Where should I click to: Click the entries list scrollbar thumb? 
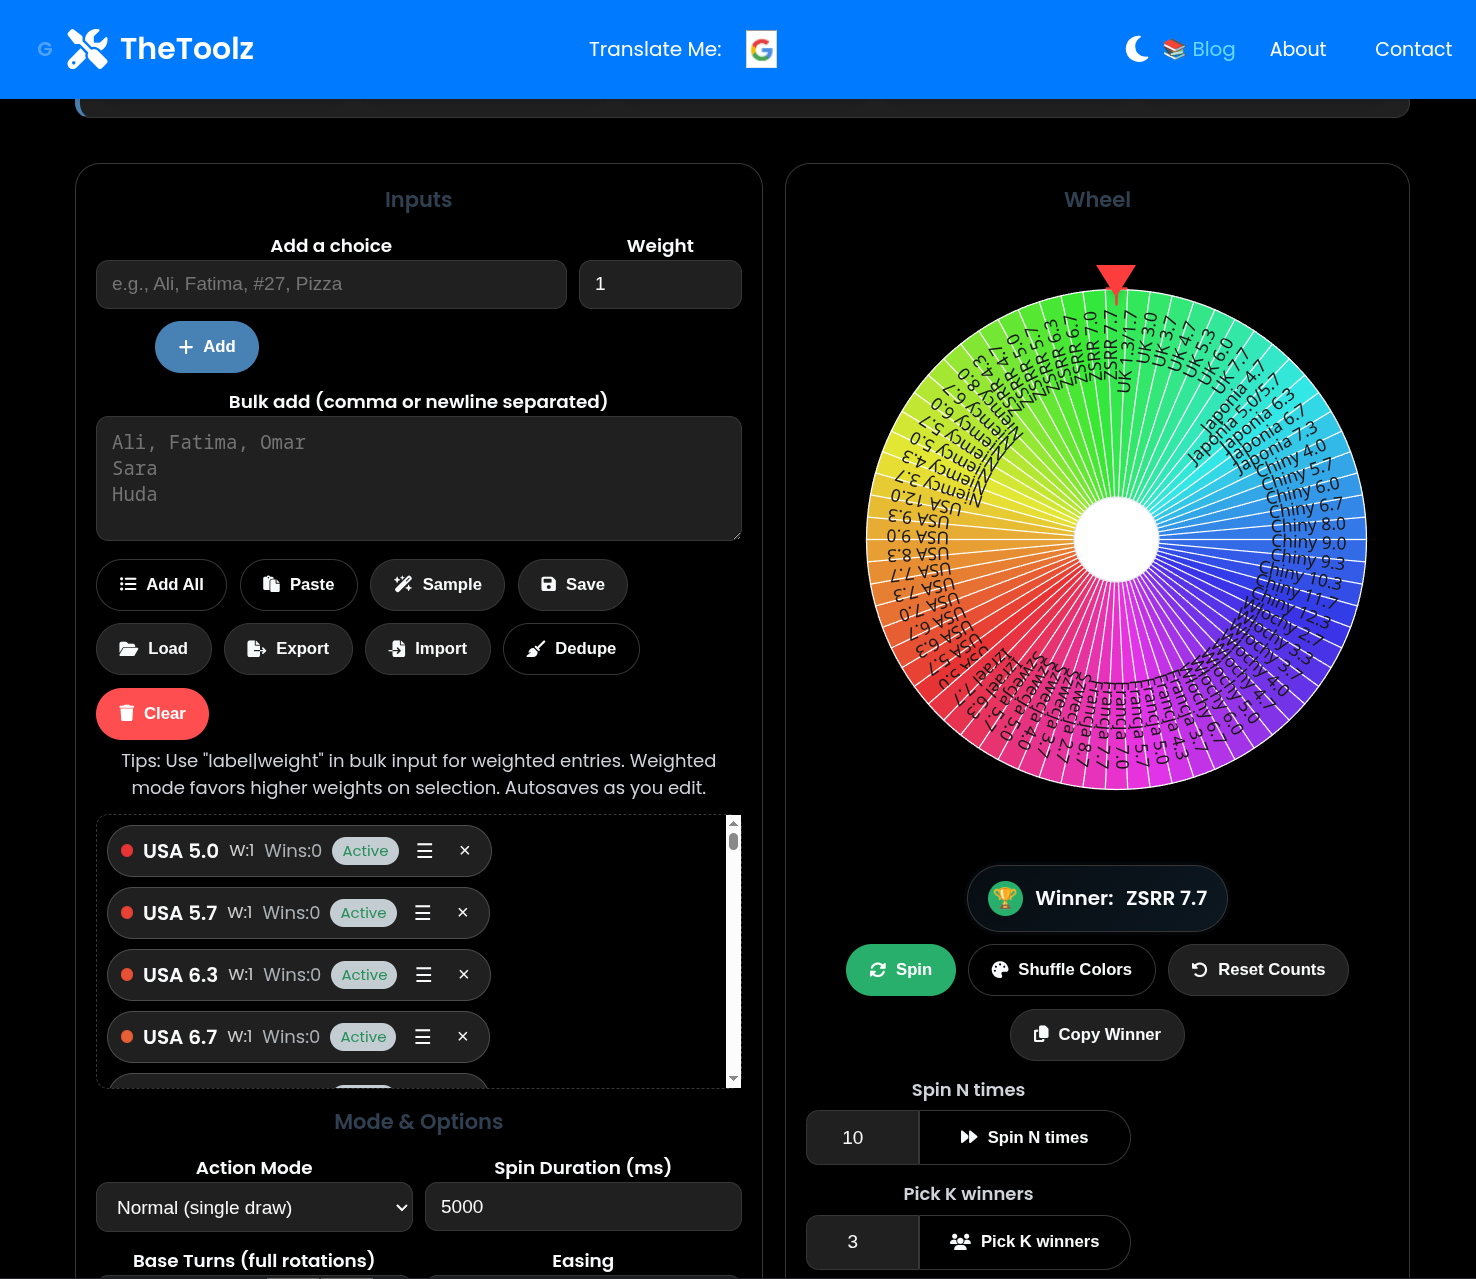pos(734,841)
